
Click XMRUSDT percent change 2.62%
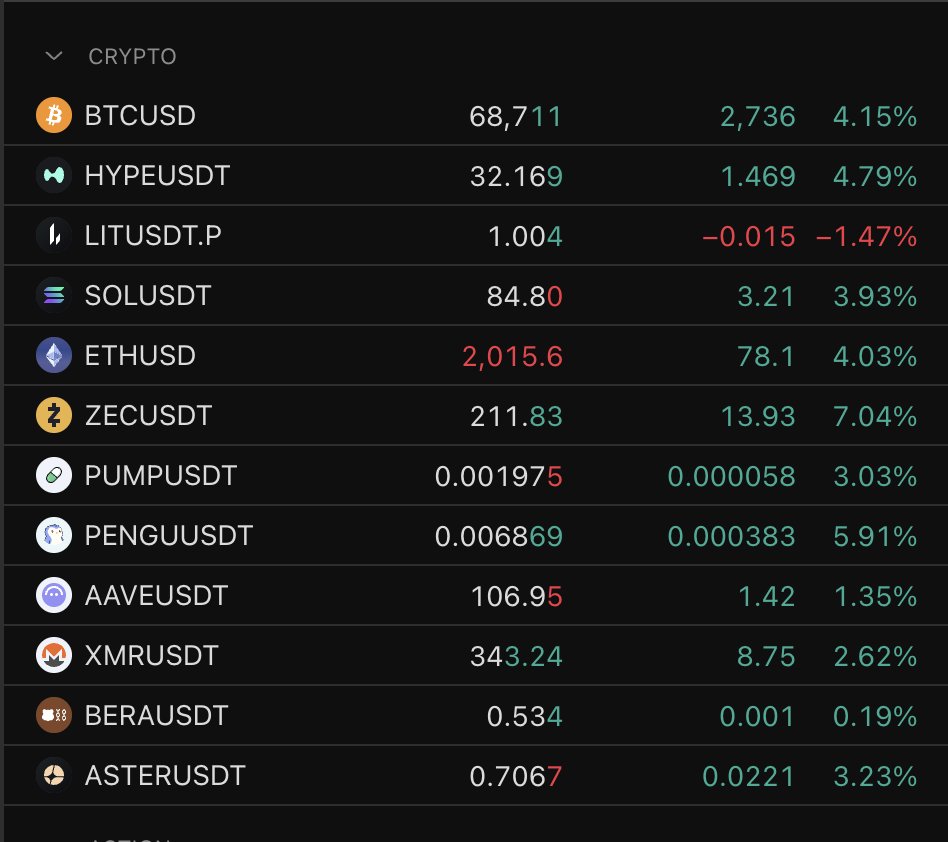tap(875, 656)
